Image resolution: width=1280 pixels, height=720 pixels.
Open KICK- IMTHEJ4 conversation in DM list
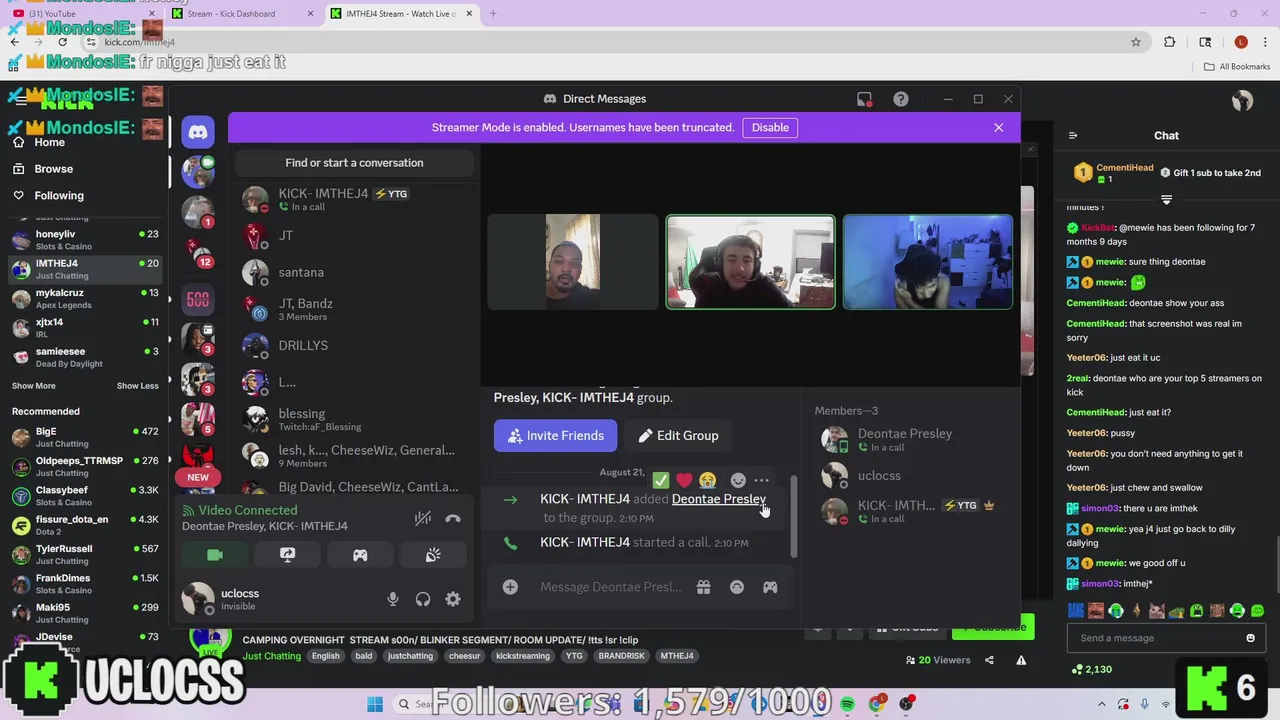click(354, 199)
